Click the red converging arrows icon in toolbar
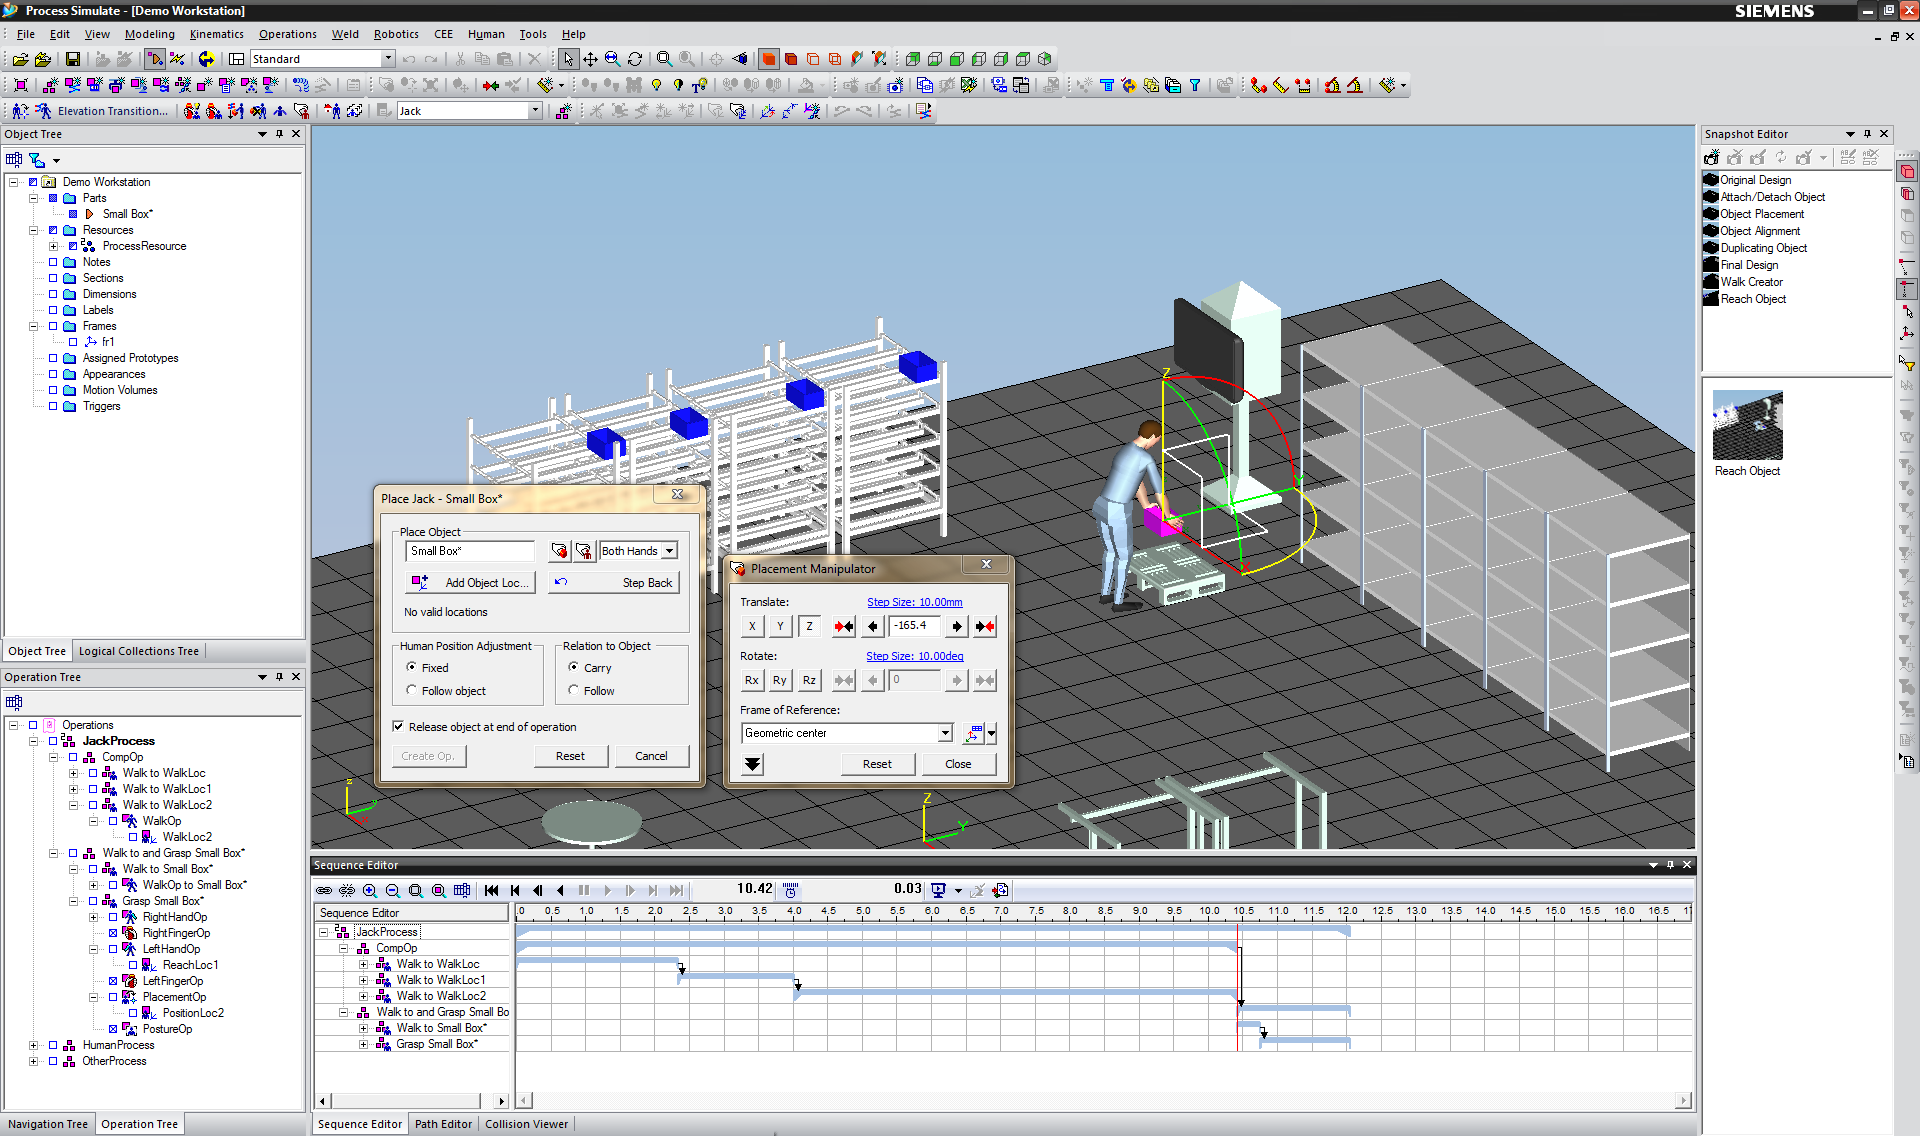1920x1136 pixels. (x=491, y=86)
